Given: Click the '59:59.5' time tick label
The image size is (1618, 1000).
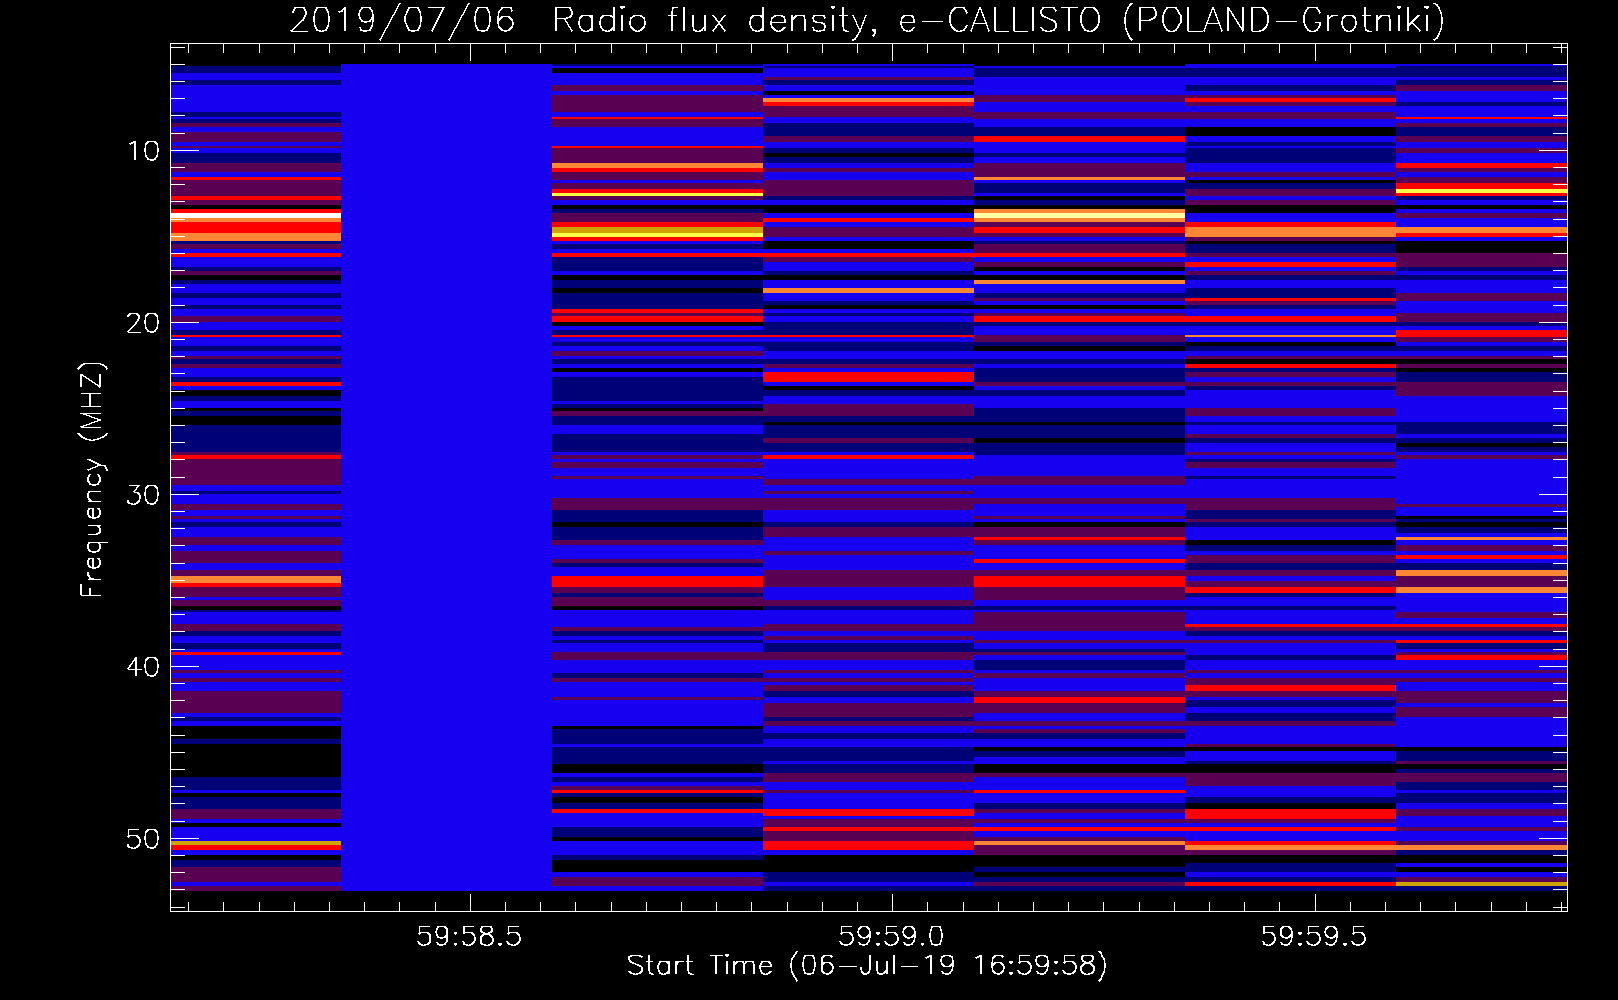Looking at the screenshot, I should 1313,936.
